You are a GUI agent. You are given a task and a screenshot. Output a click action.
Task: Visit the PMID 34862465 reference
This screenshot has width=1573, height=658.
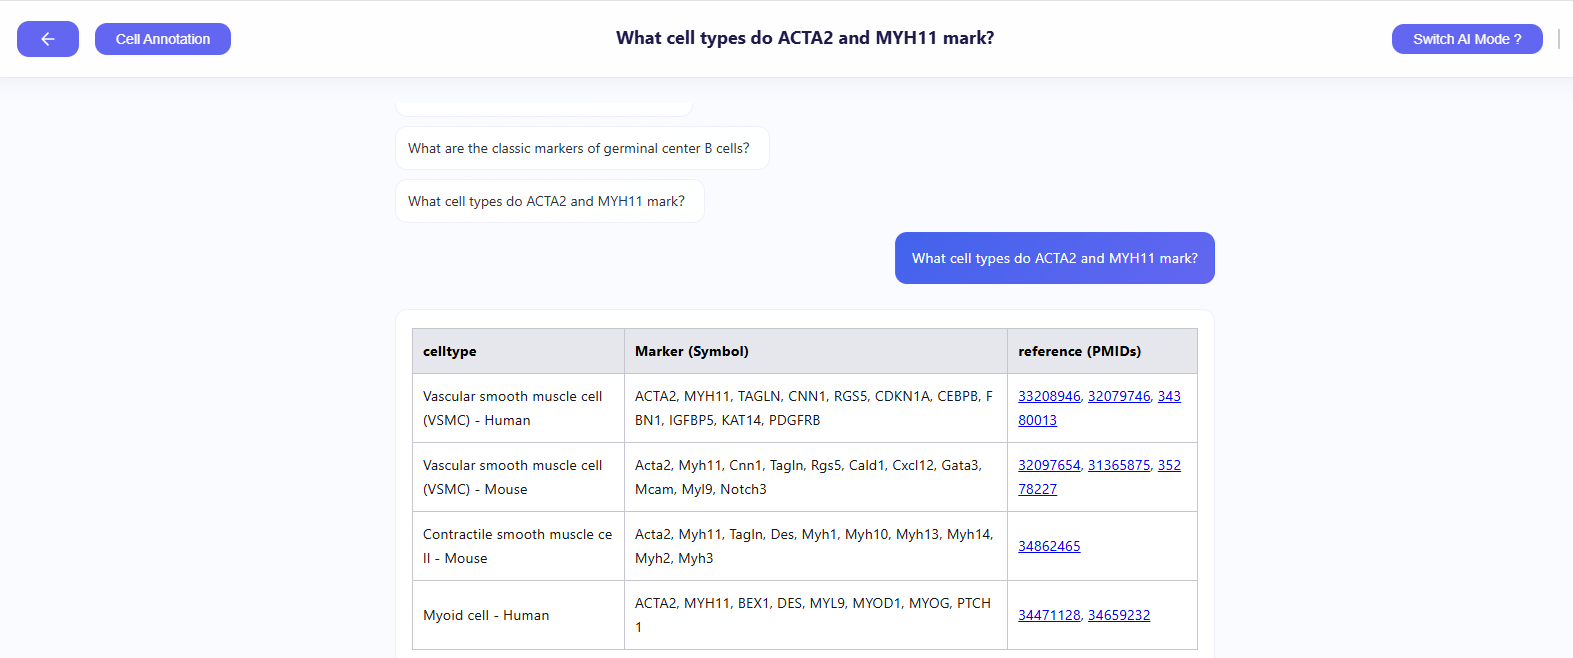1049,546
